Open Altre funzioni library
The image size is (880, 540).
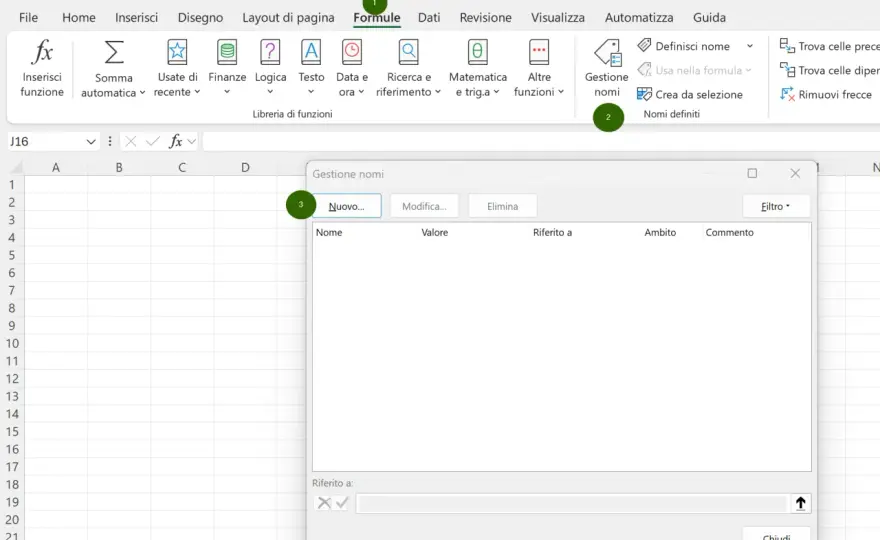coord(539,68)
